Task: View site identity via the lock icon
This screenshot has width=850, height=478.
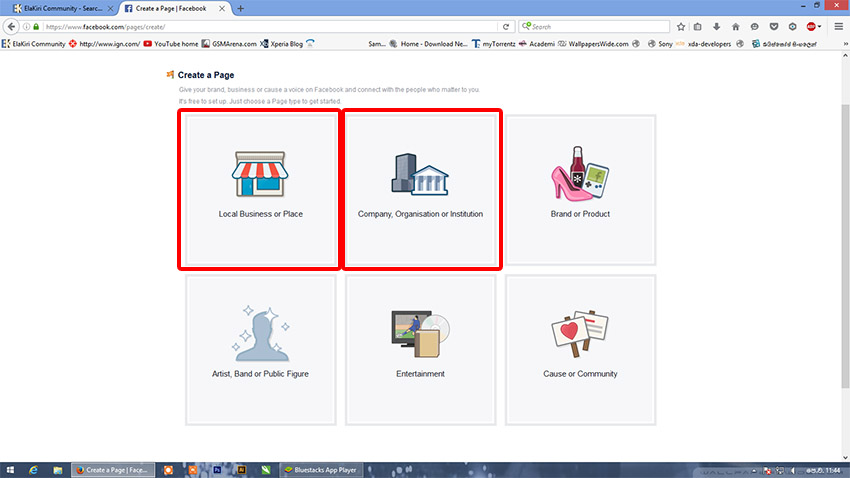Action: click(36, 27)
